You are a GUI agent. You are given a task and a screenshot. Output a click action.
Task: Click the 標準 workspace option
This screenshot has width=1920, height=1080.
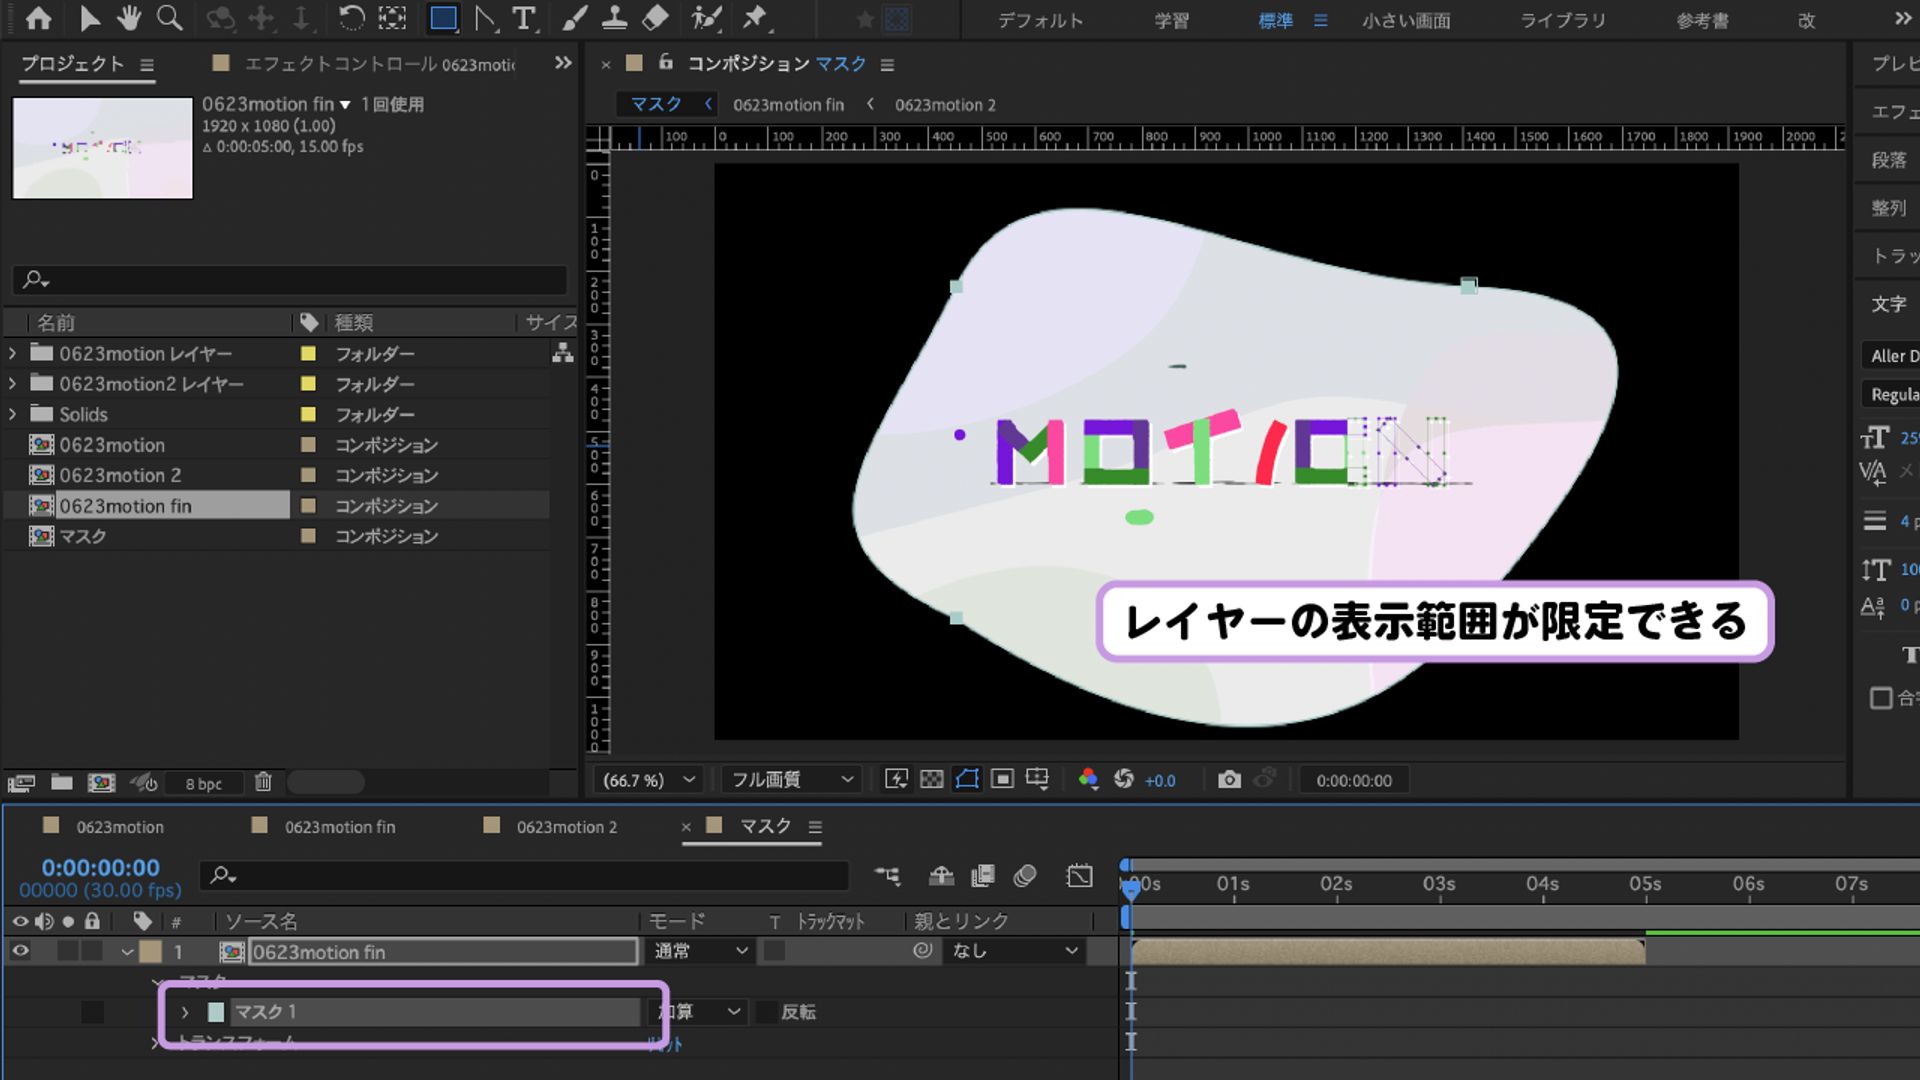click(x=1276, y=20)
